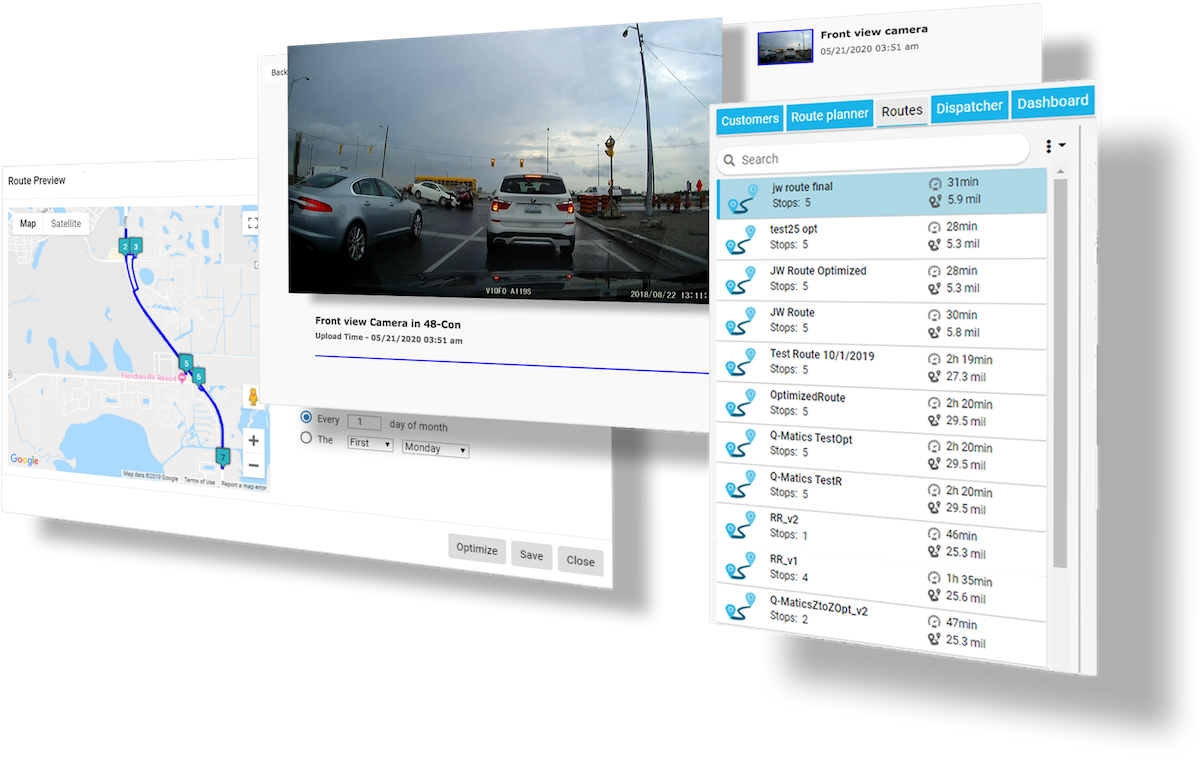Screen dimensions: 1200x759
Task: Select the Every day of month radio
Action: coord(306,417)
